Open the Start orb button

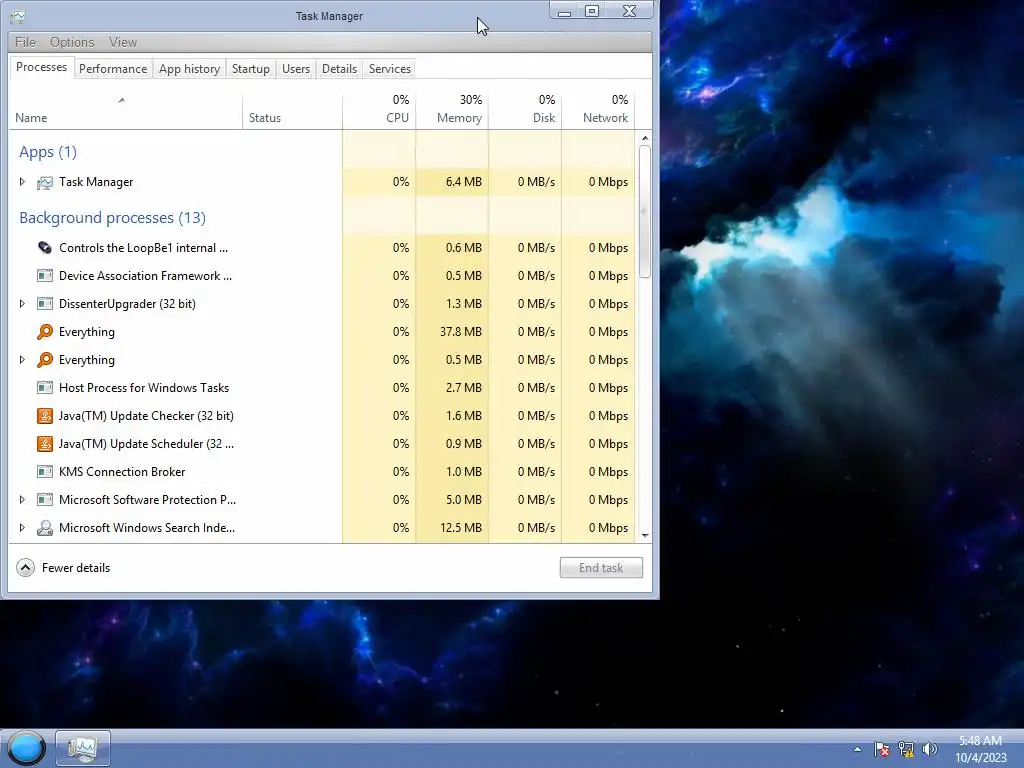click(x=26, y=748)
